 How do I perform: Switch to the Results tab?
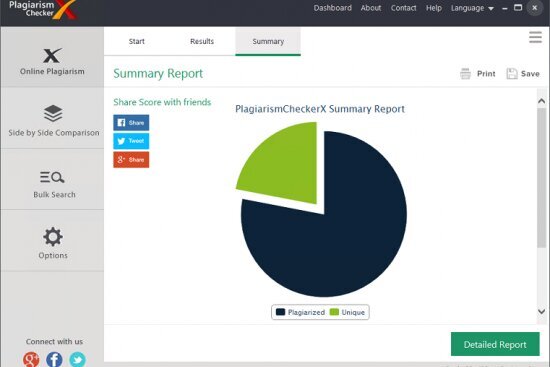pos(202,41)
